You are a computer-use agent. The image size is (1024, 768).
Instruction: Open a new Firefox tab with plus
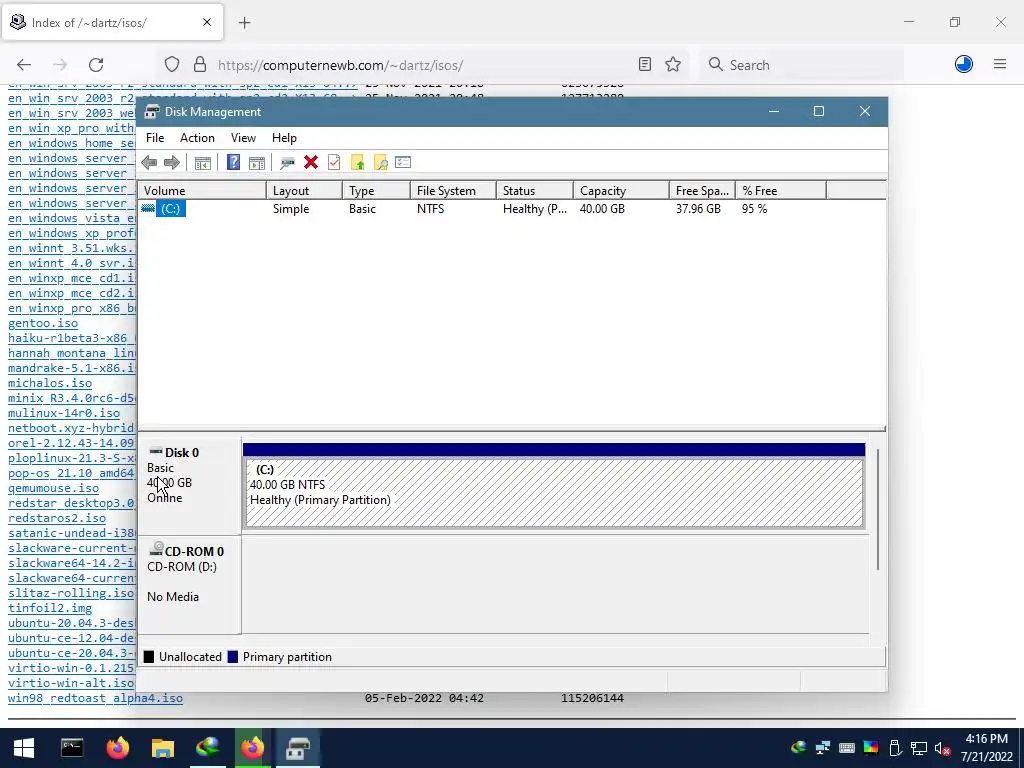point(244,23)
